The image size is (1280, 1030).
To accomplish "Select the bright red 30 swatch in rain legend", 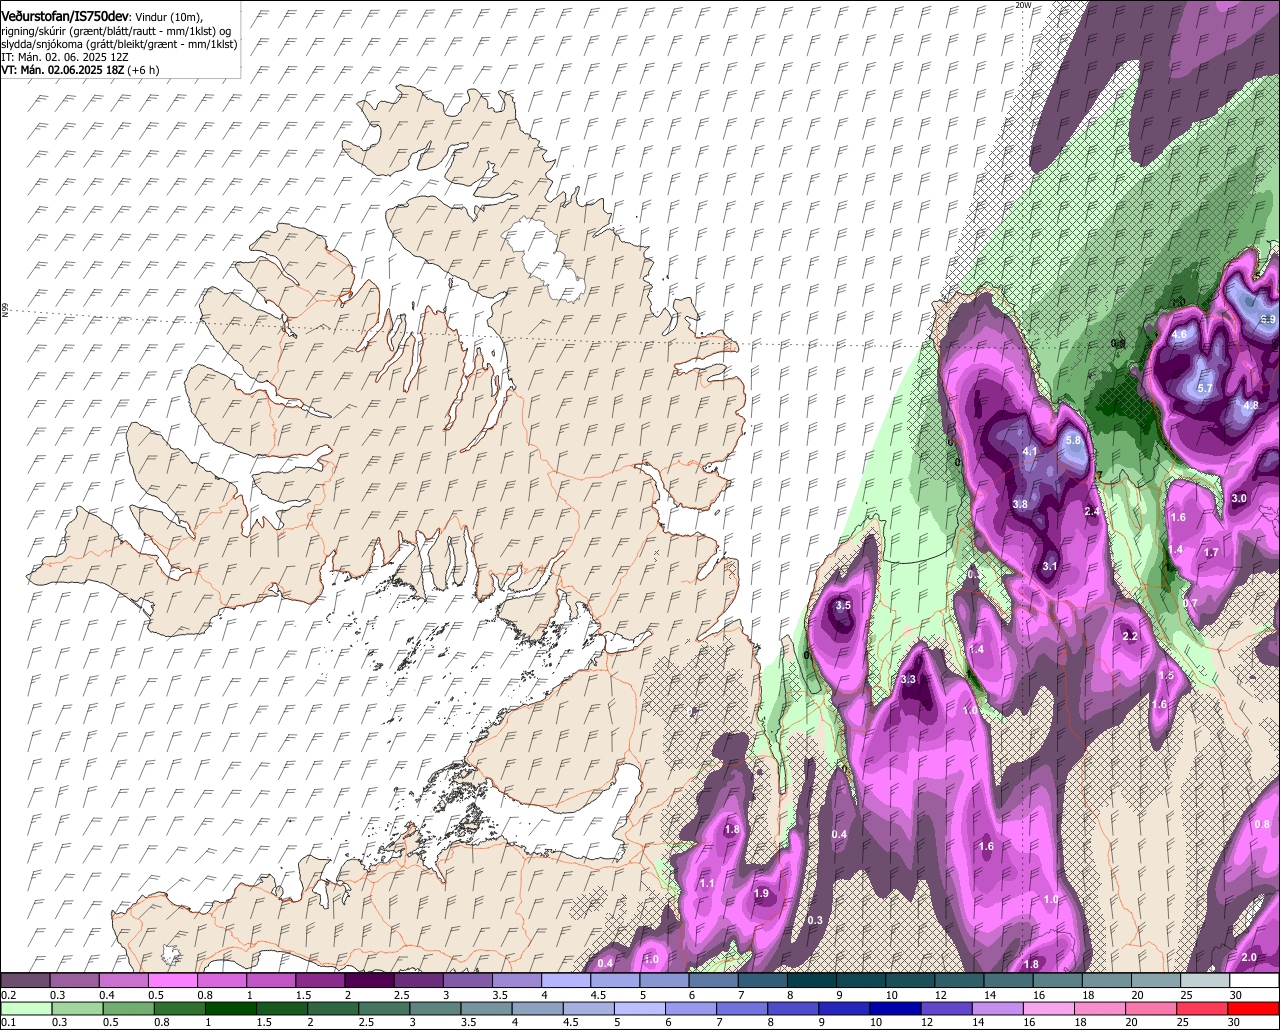I will 1253,1009.
